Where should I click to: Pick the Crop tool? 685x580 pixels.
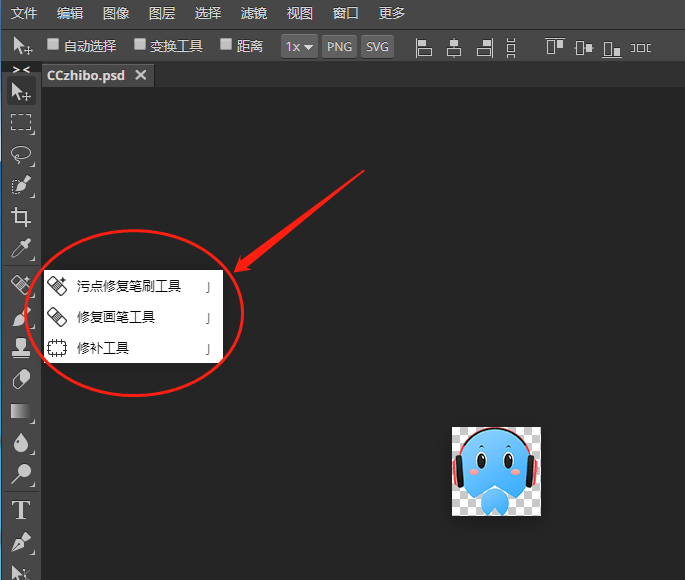point(21,217)
